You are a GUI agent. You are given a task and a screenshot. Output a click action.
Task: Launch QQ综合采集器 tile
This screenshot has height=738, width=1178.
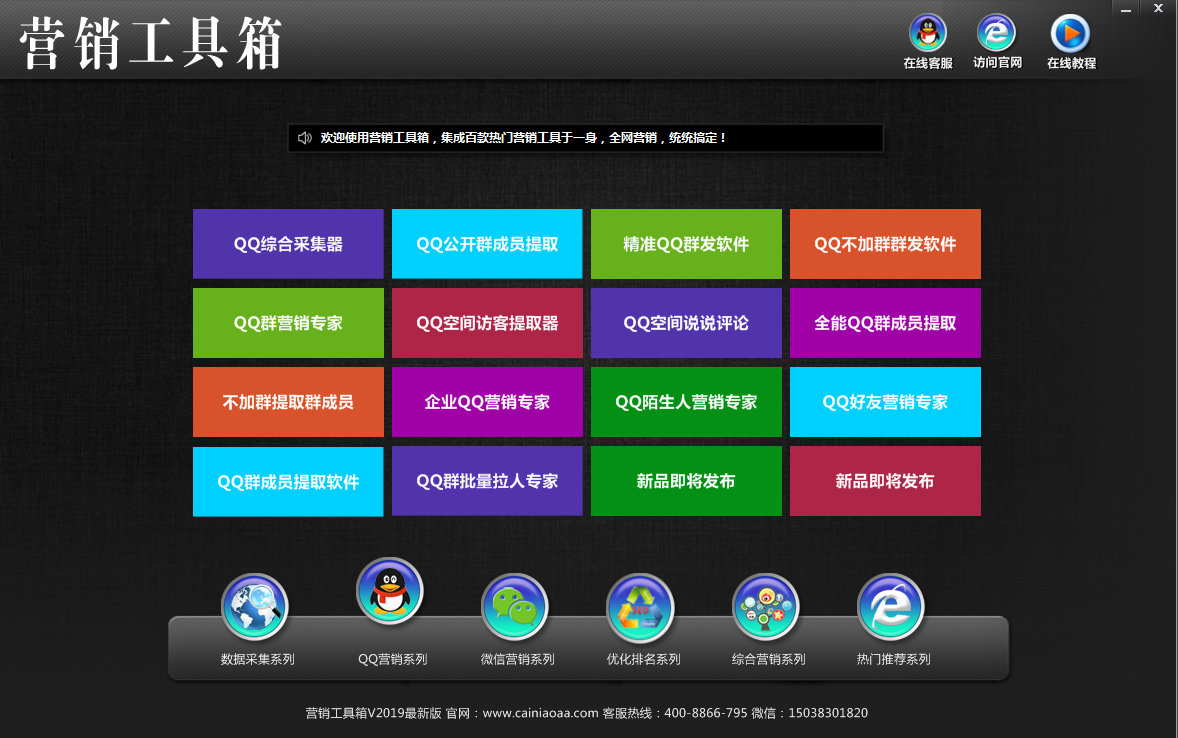(288, 244)
